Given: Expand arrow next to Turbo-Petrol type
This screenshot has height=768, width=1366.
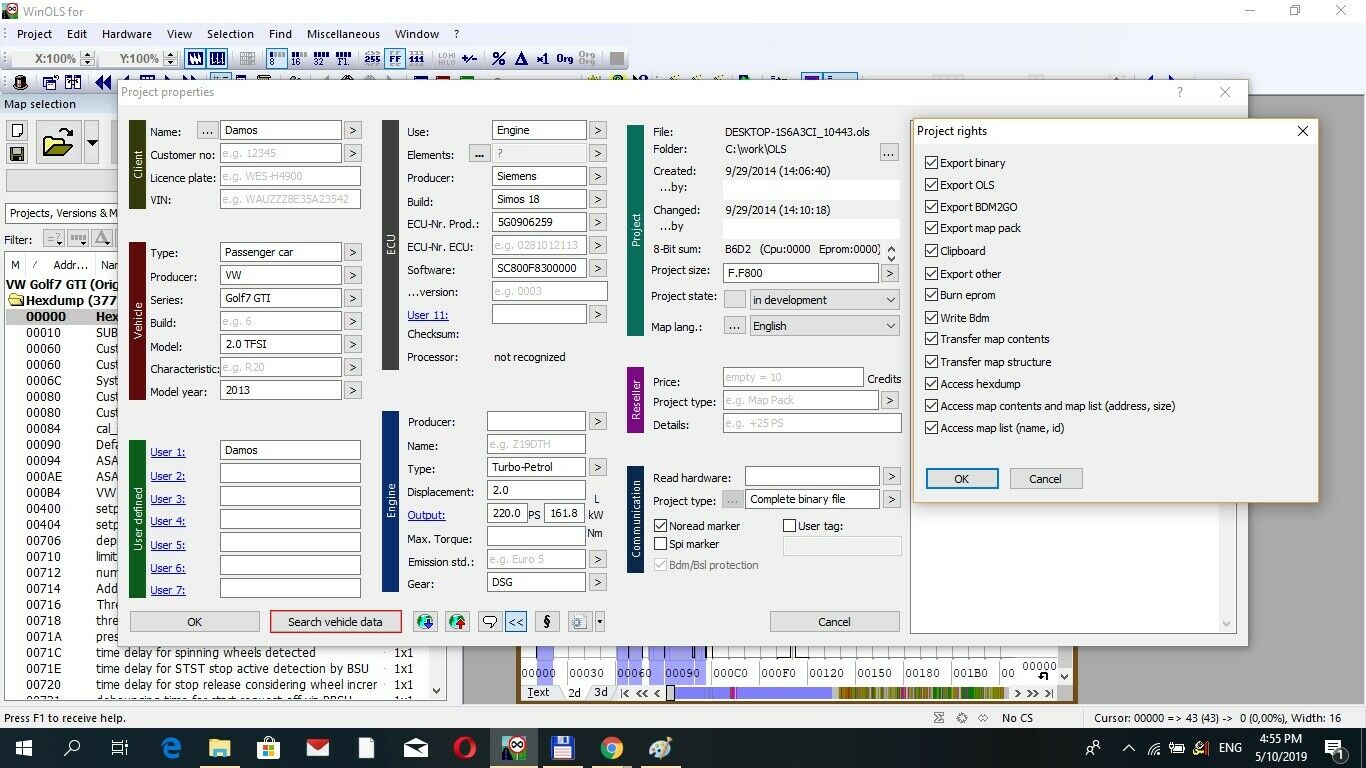Looking at the screenshot, I should tap(597, 467).
